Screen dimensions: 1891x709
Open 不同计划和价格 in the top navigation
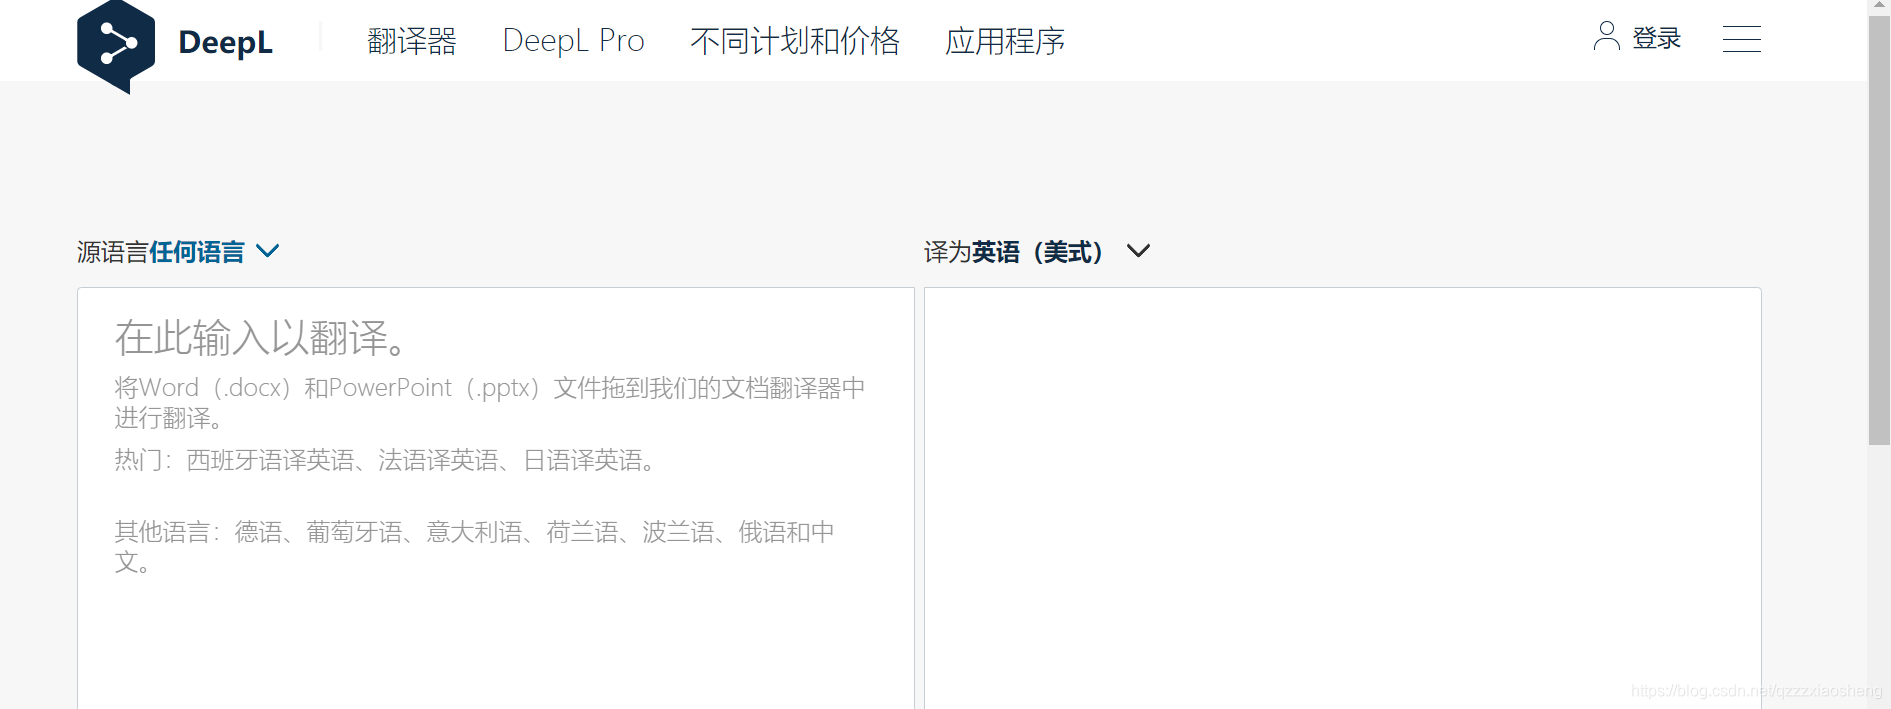click(x=795, y=41)
